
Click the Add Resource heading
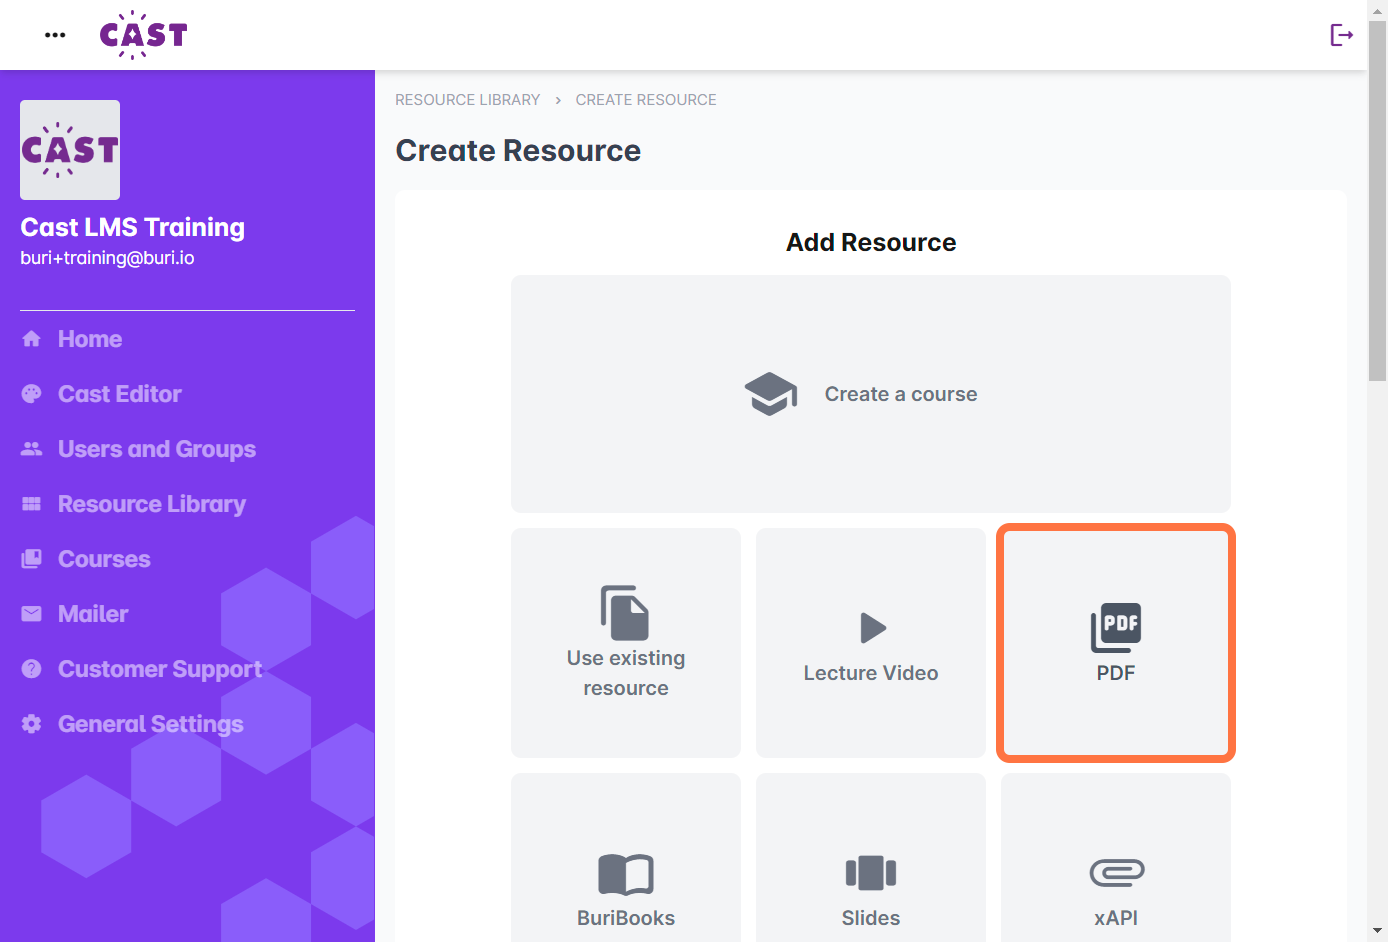(x=871, y=243)
